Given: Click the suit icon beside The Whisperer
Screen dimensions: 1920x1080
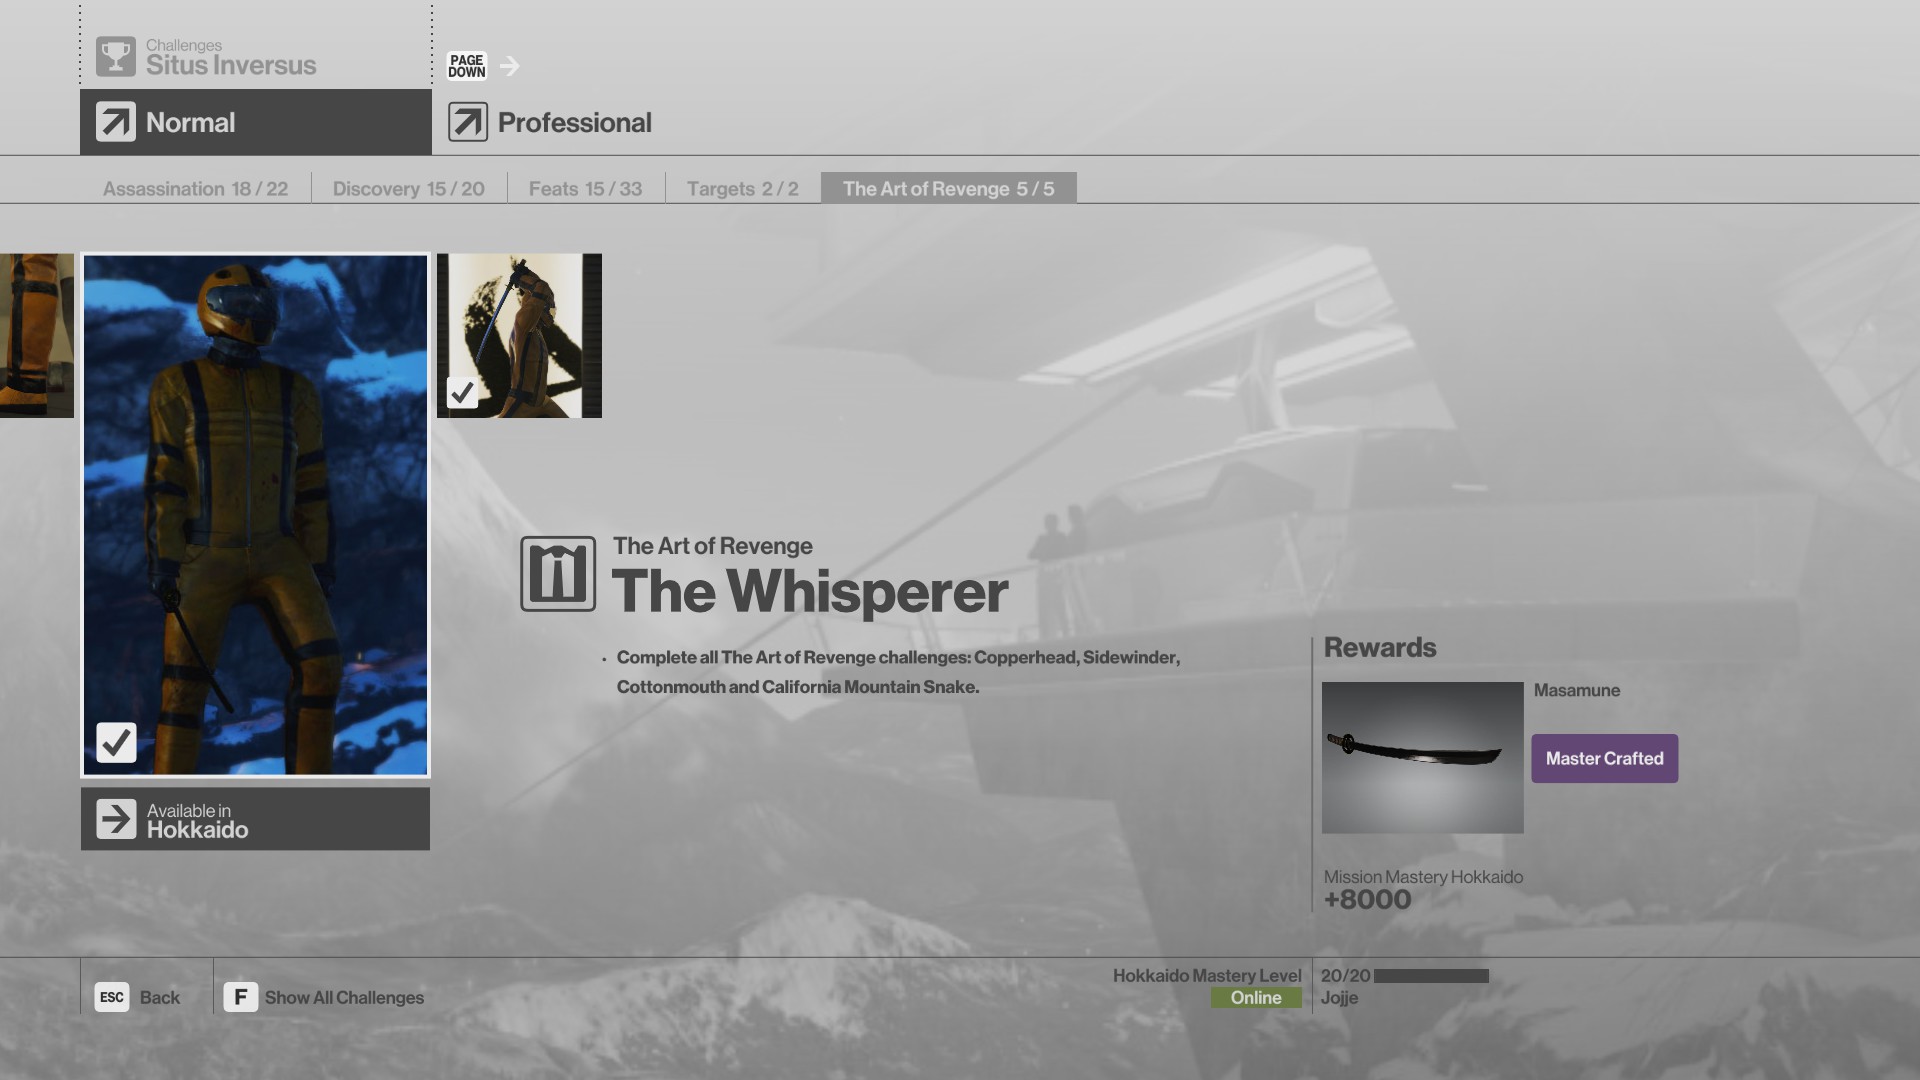Looking at the screenshot, I should point(558,574).
